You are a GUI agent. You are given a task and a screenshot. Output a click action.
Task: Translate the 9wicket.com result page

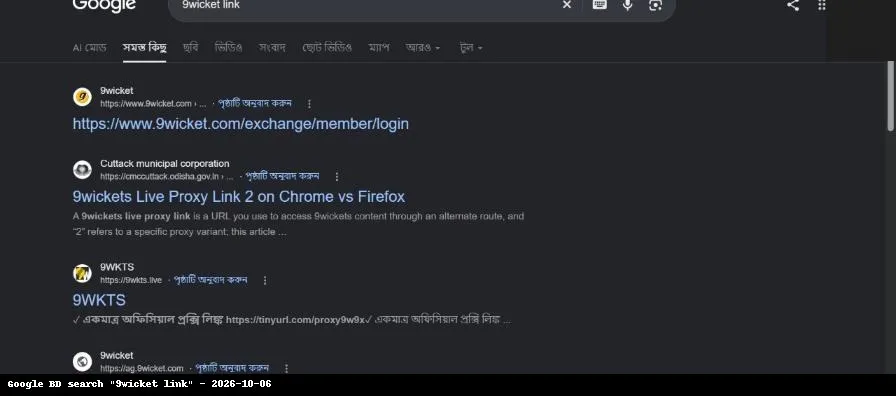tap(255, 103)
